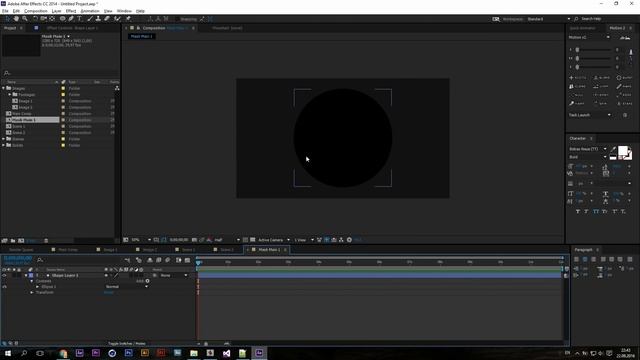The height and width of the screenshot is (360, 640).
Task: Create new folder in Project panel
Action: click(x=13, y=241)
